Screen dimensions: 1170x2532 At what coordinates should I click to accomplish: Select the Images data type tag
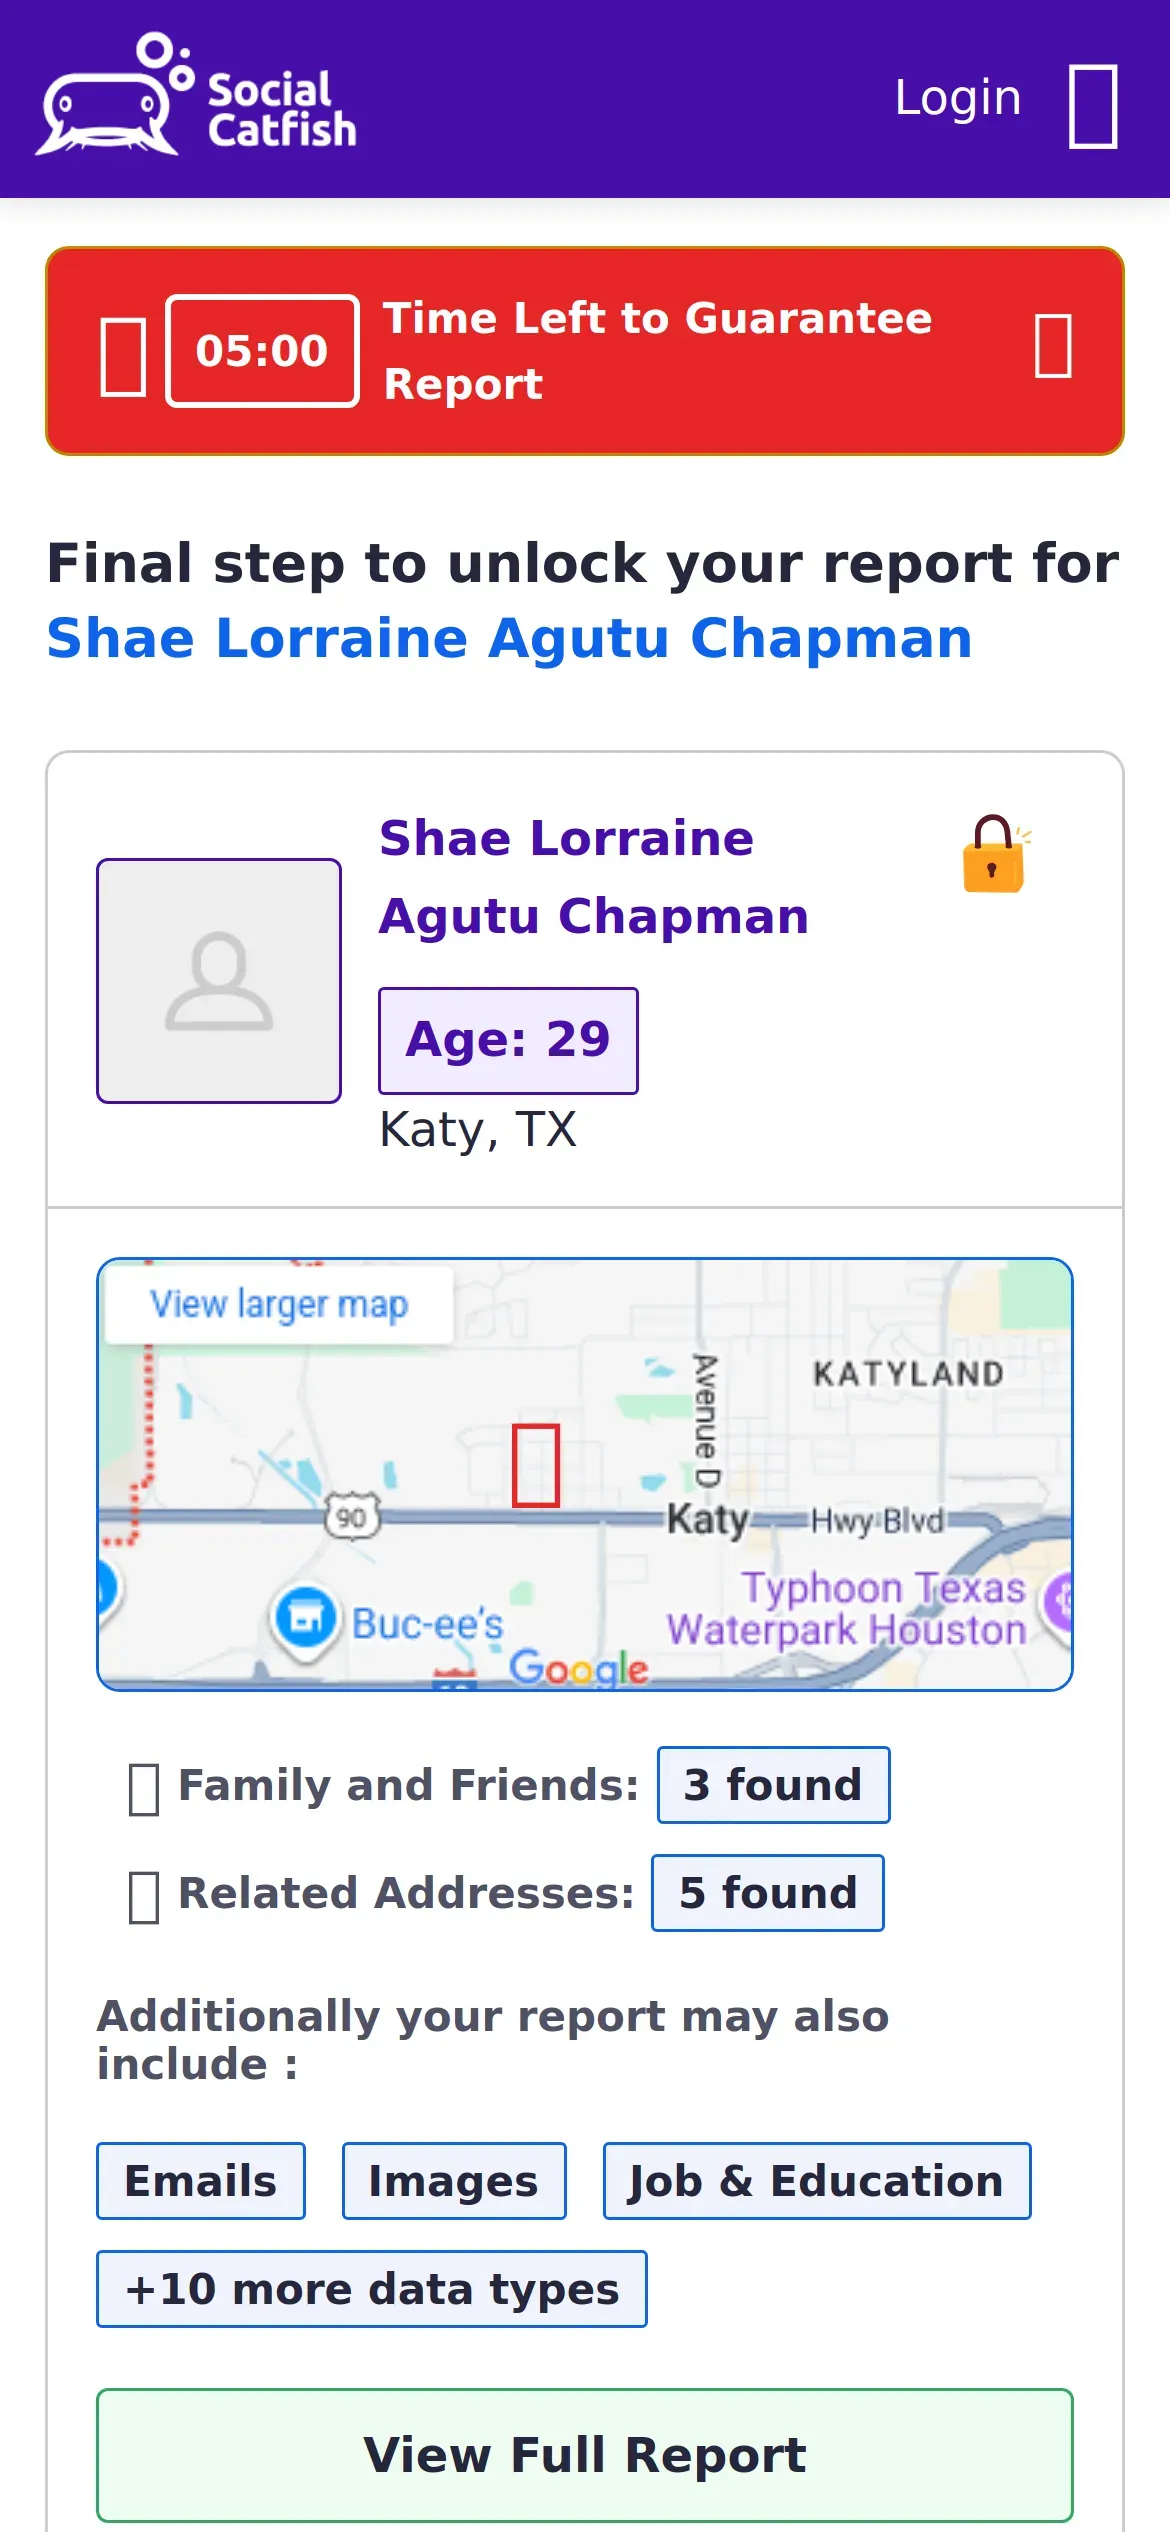[x=454, y=2180]
